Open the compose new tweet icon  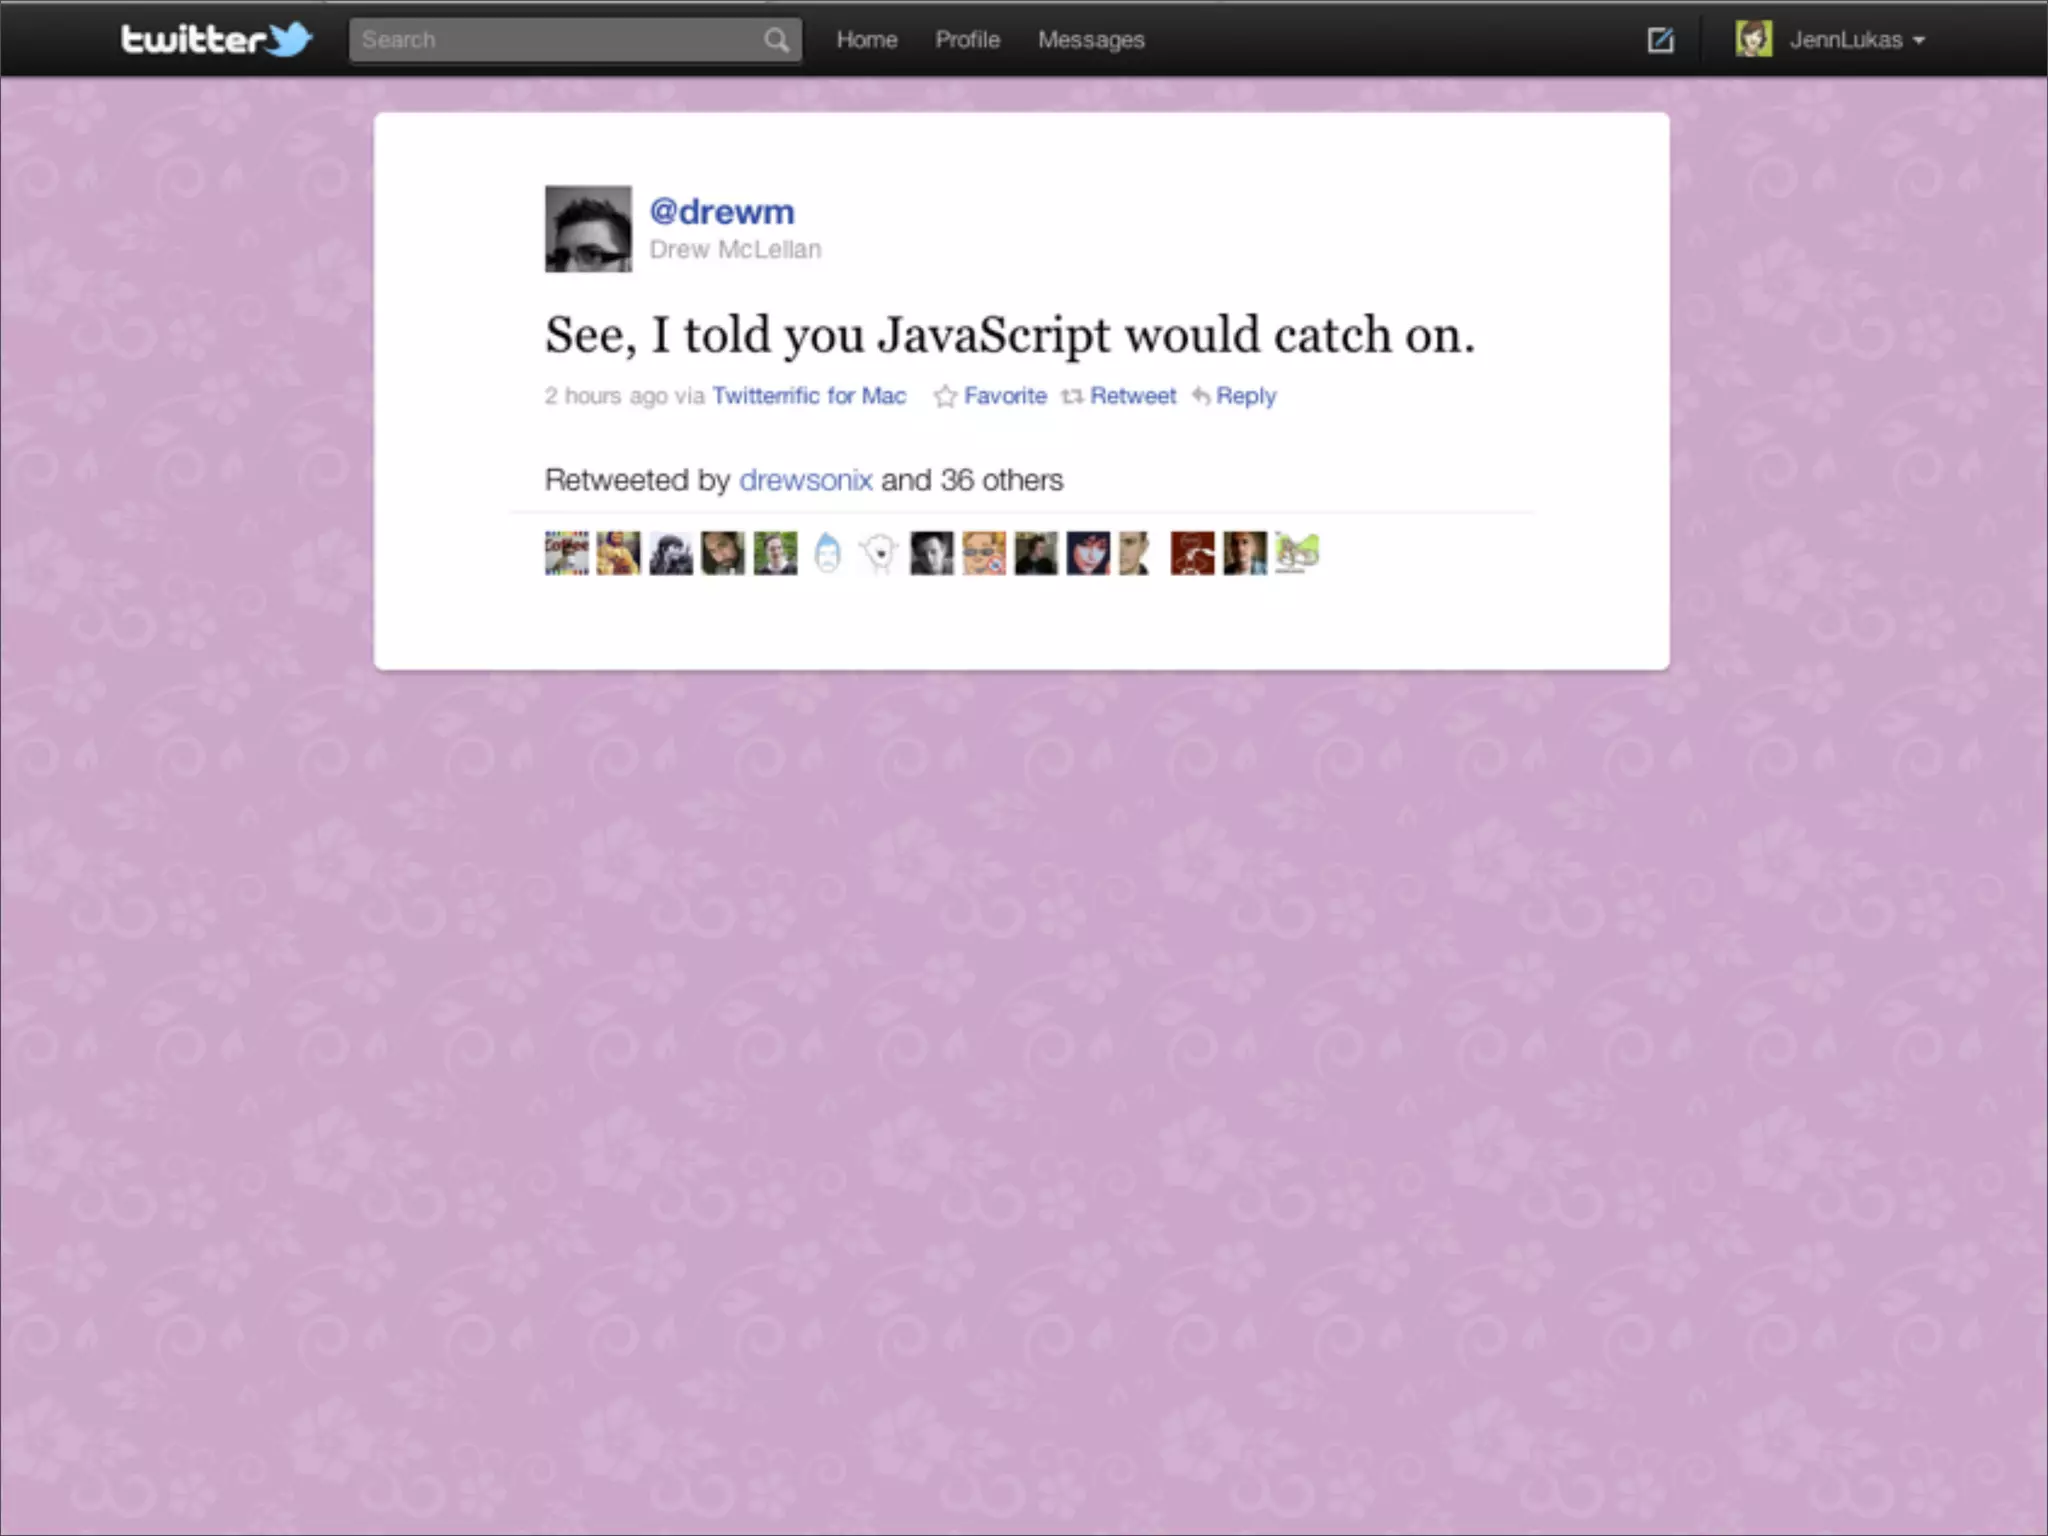(1660, 40)
